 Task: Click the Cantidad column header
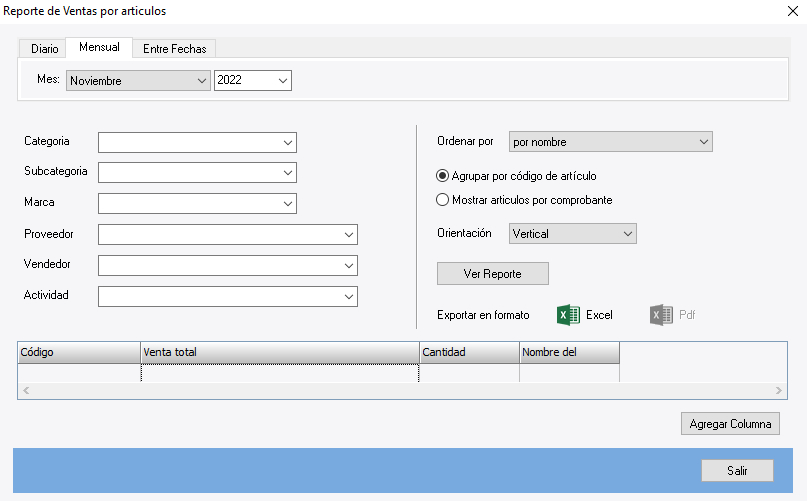pos(469,352)
